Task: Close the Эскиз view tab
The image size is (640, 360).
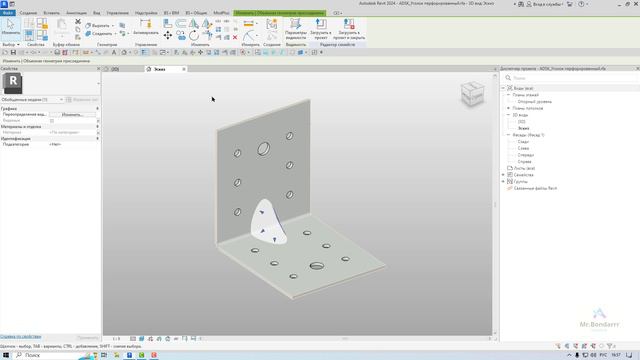Action: click(184, 69)
